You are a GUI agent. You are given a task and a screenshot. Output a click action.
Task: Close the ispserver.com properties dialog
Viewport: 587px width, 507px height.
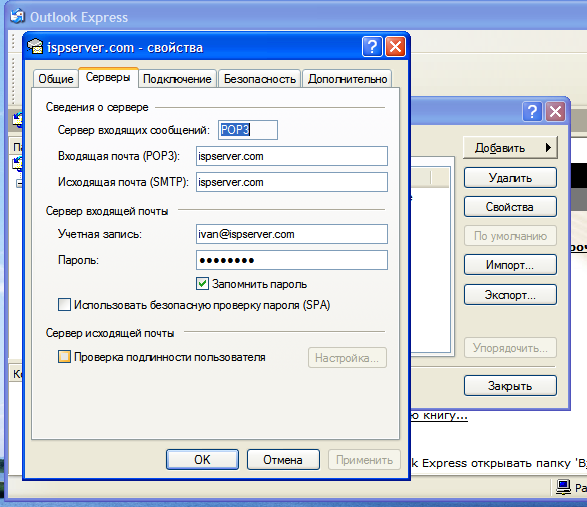(x=395, y=47)
